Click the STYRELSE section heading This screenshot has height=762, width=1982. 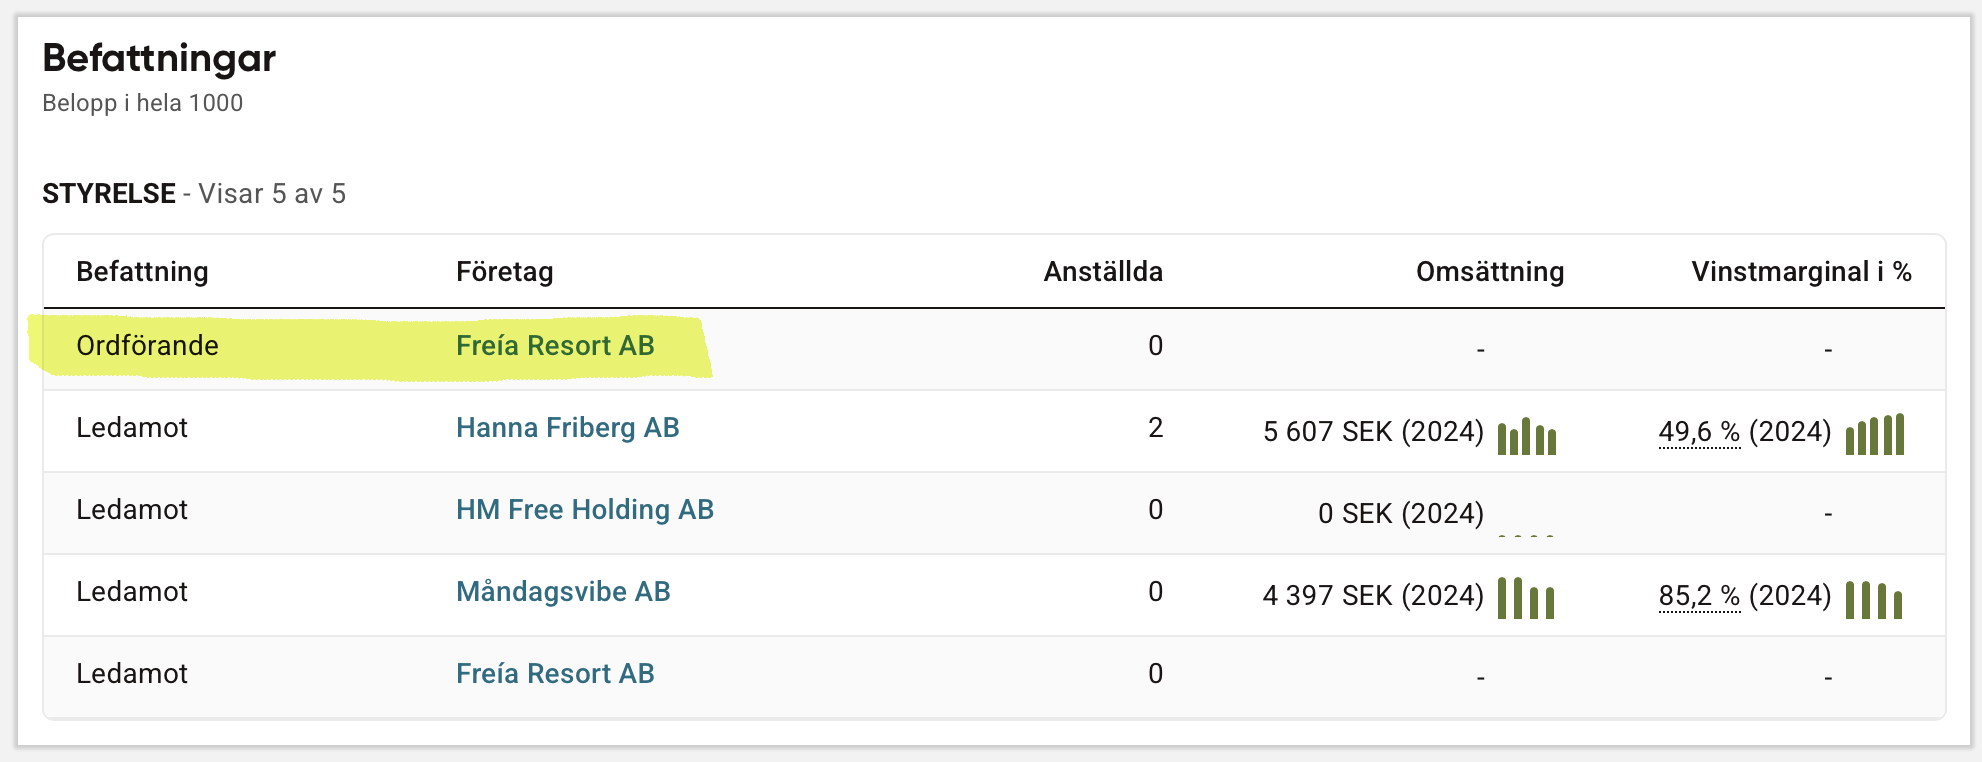(x=109, y=194)
